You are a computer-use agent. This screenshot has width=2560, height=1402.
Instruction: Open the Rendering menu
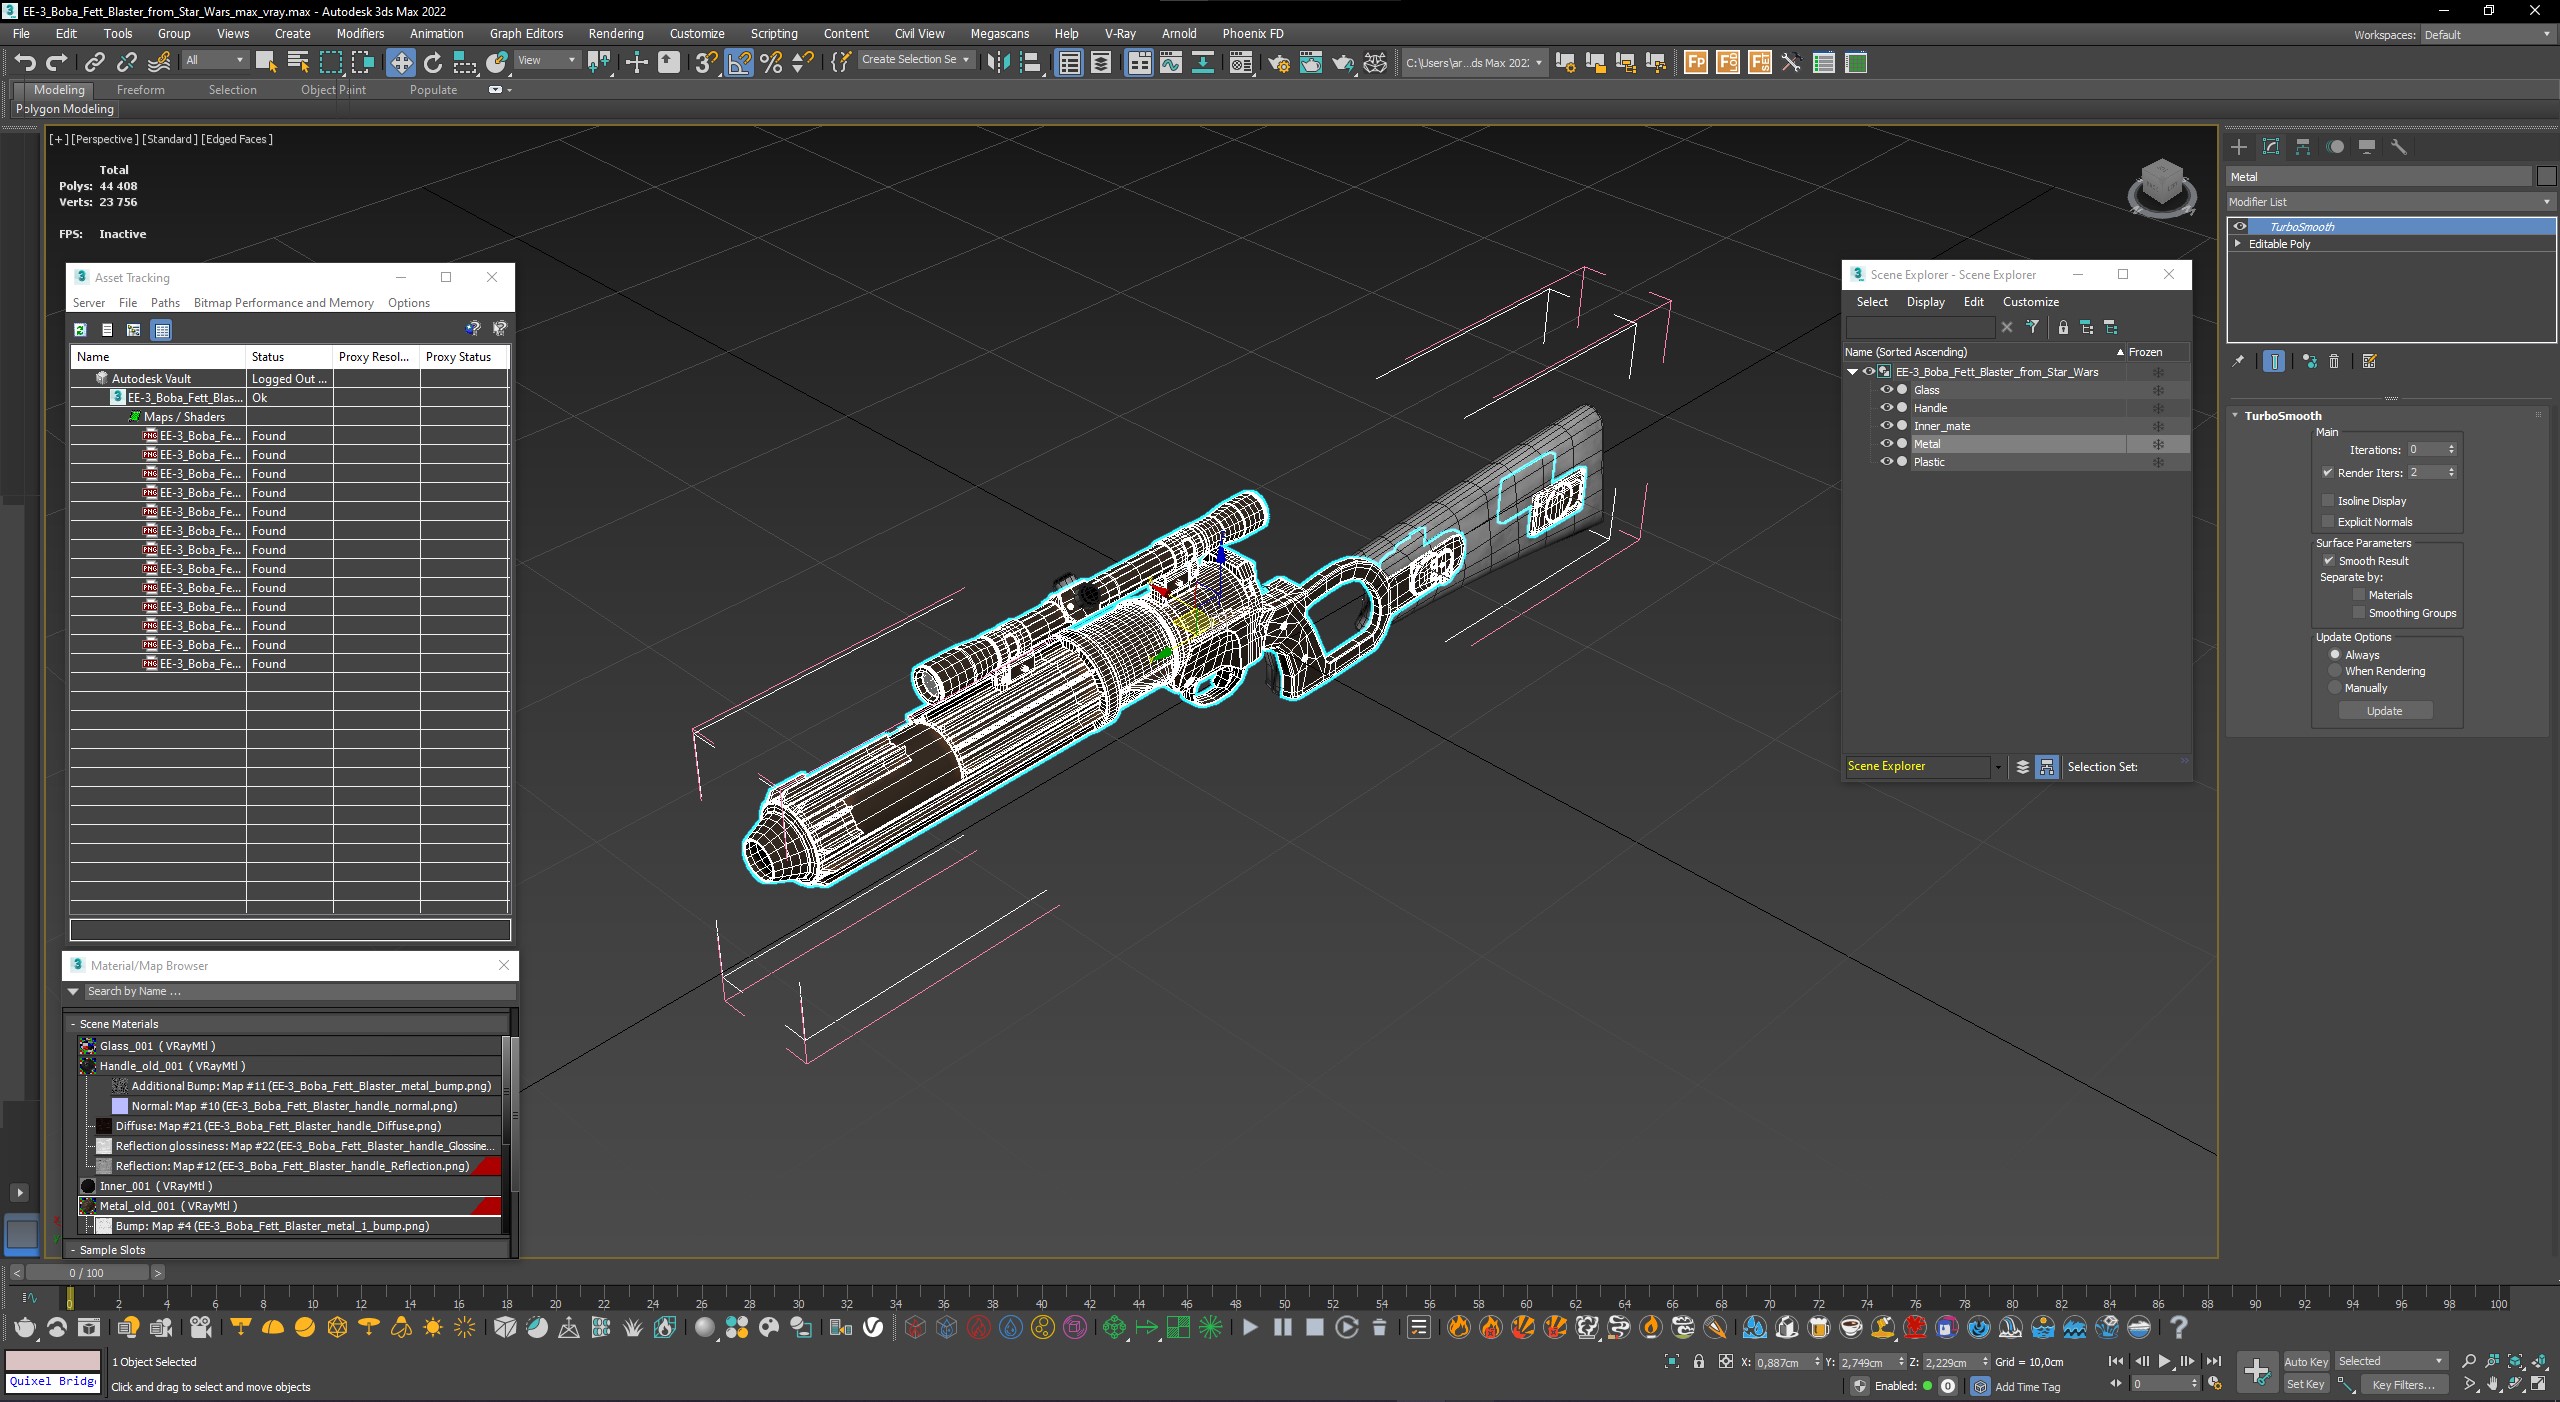point(616,33)
